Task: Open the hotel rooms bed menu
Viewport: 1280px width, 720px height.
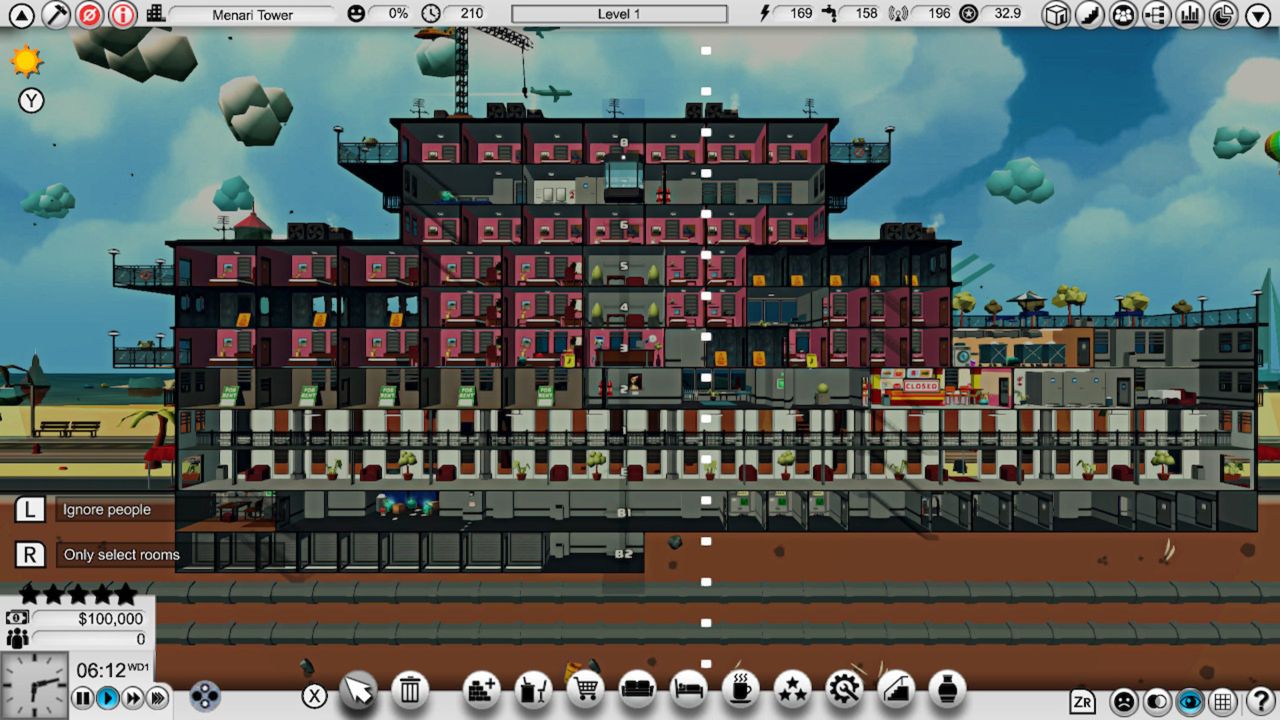Action: (690, 690)
